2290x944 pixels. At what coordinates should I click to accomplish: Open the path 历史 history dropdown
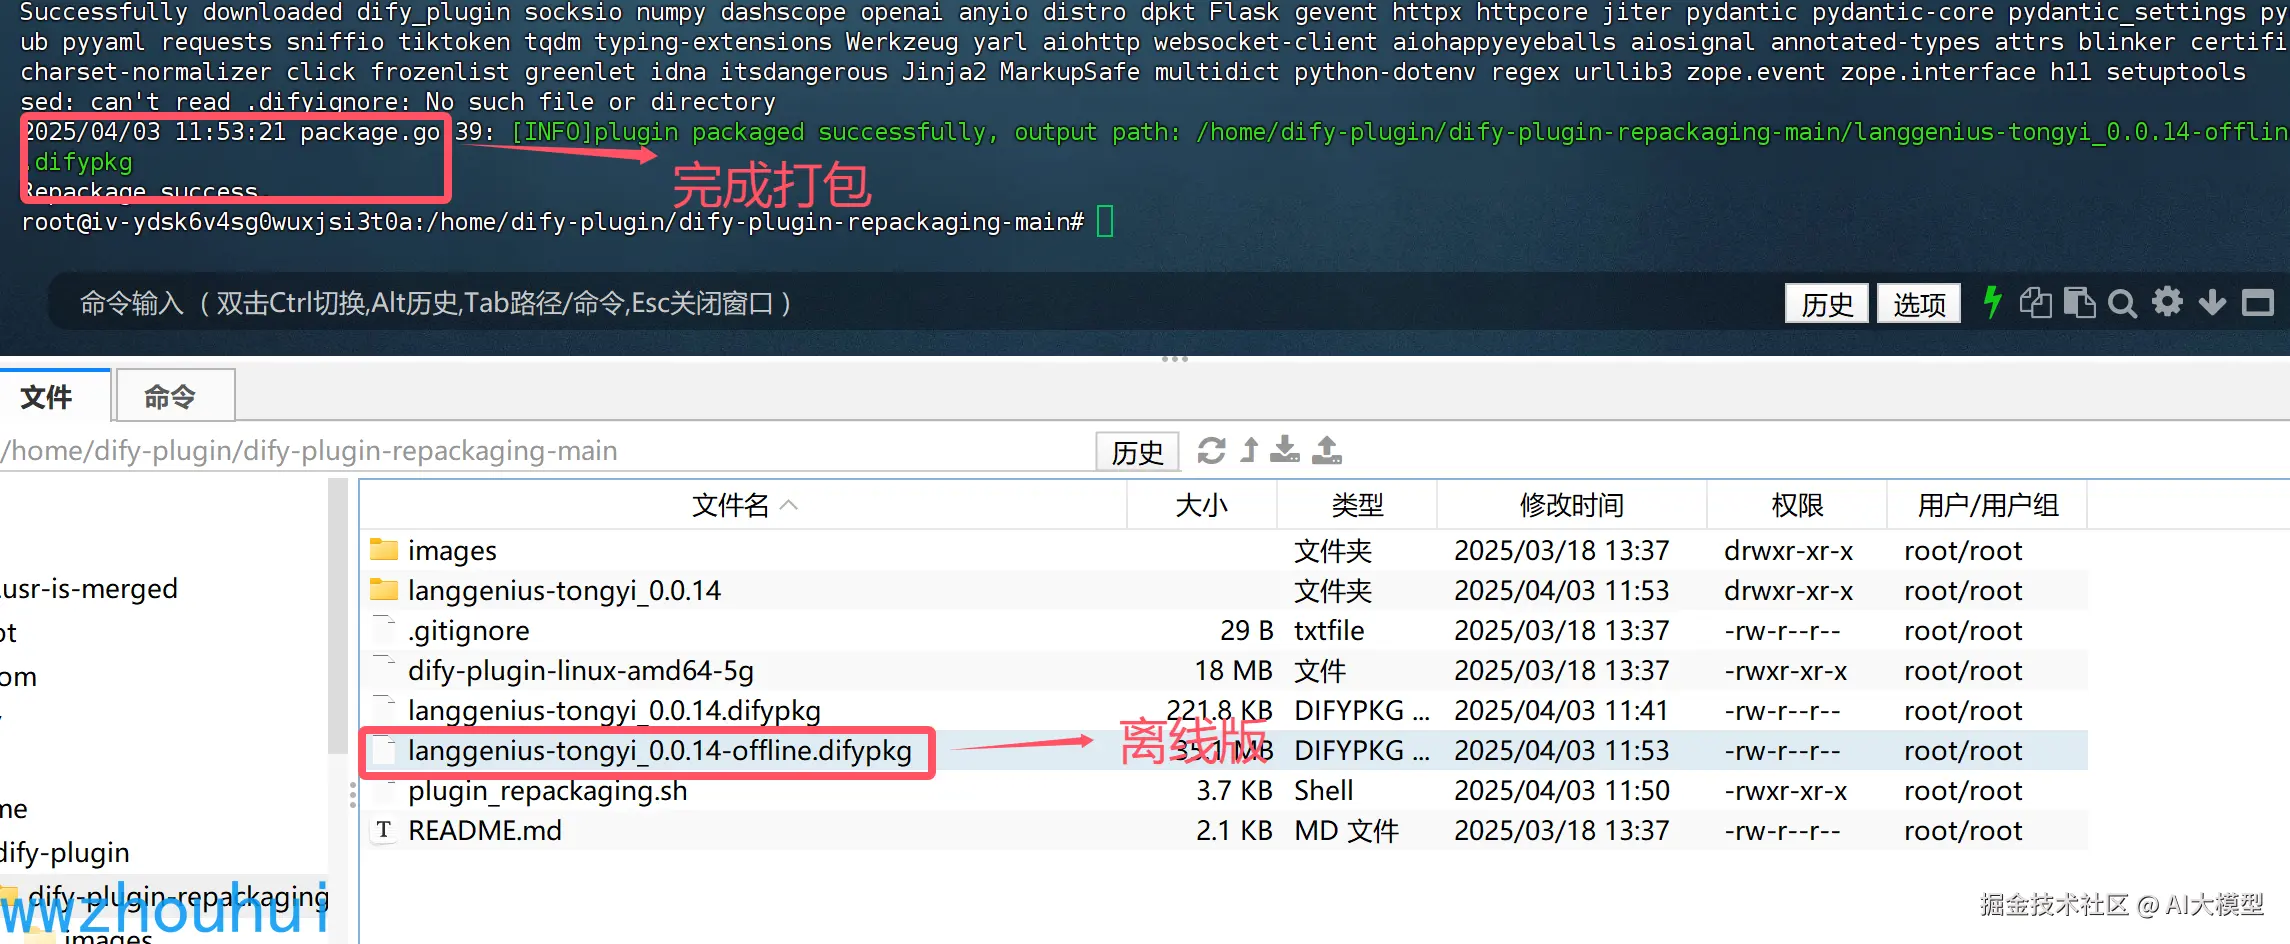[1136, 451]
